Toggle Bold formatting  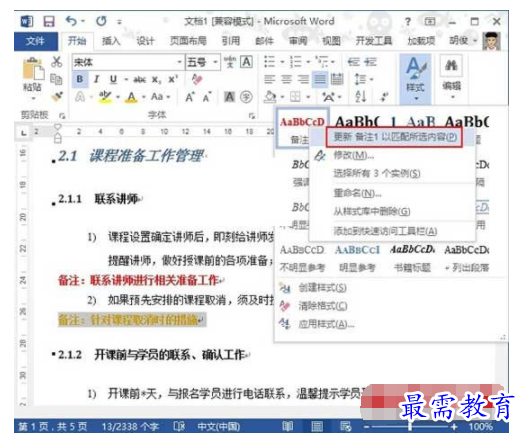coord(80,79)
